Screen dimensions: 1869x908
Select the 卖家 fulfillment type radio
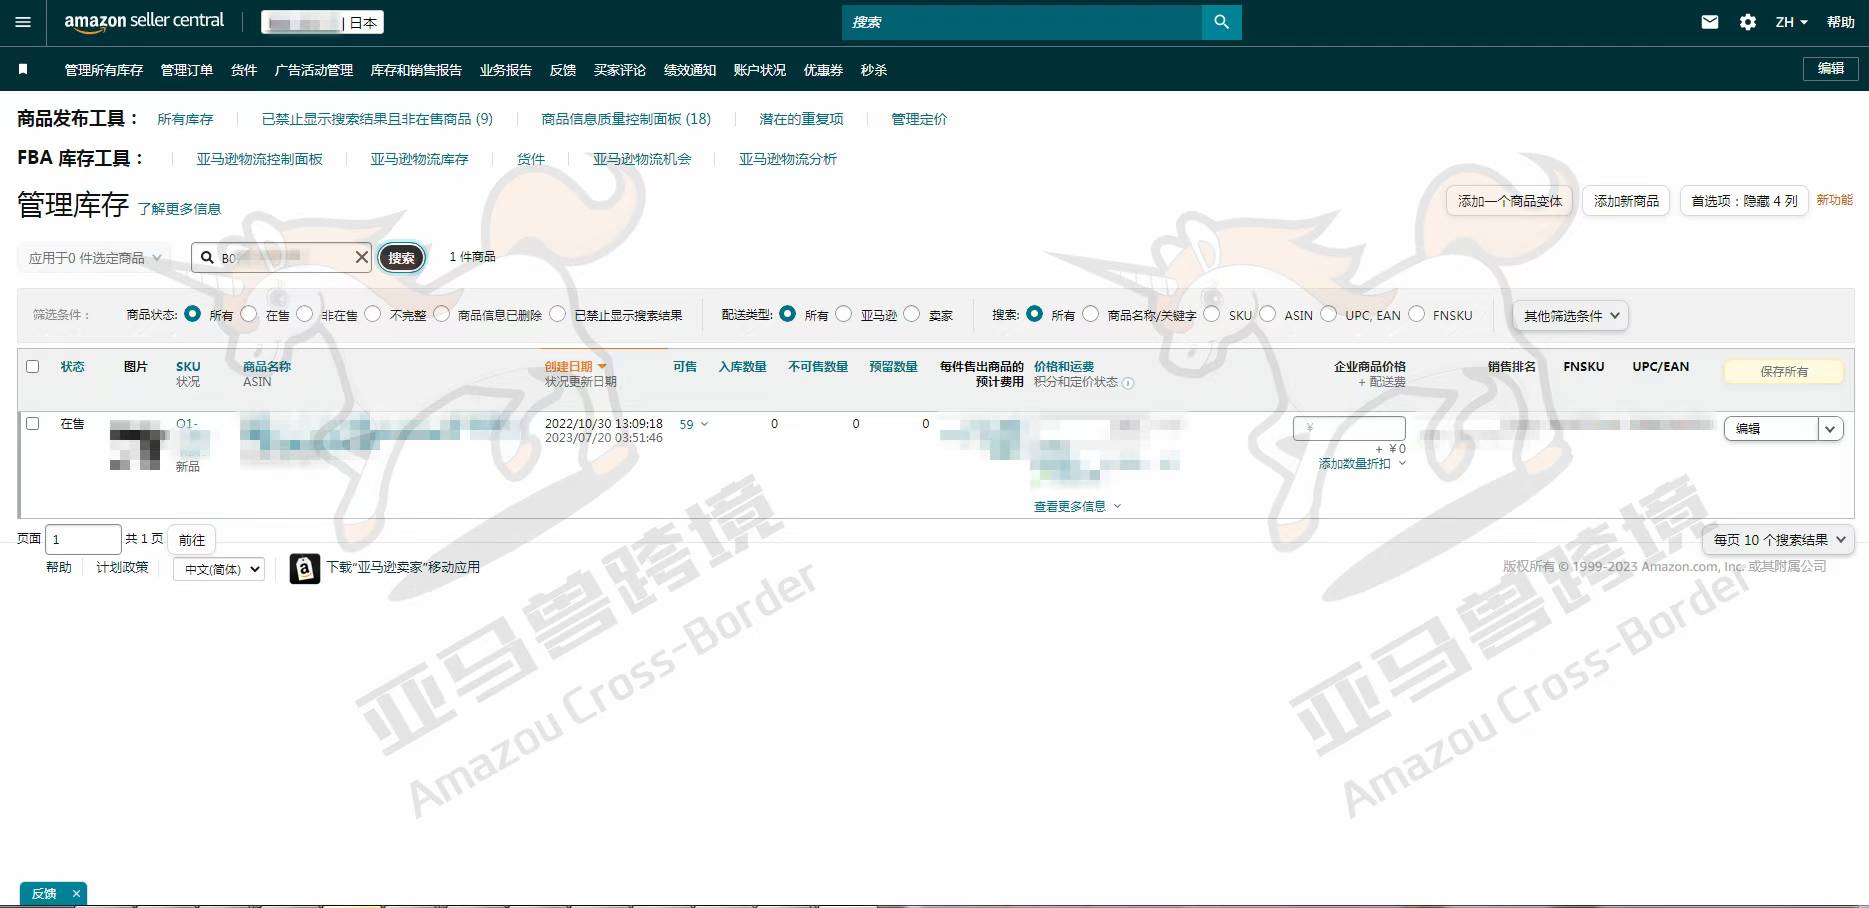click(912, 314)
